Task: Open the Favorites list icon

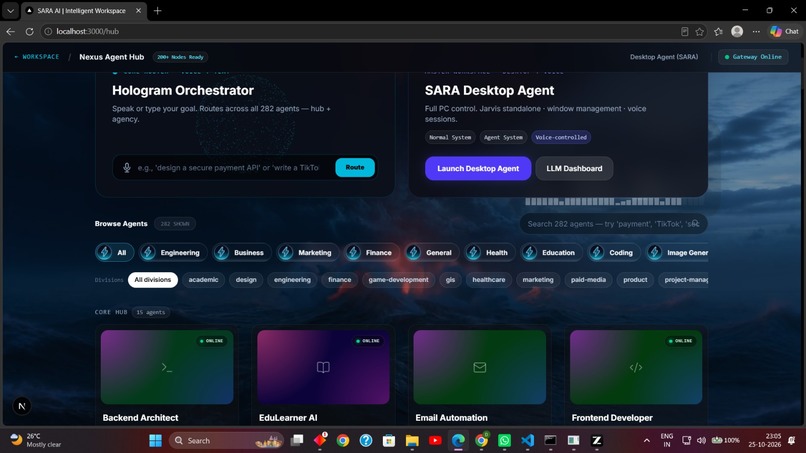Action: tap(719, 32)
